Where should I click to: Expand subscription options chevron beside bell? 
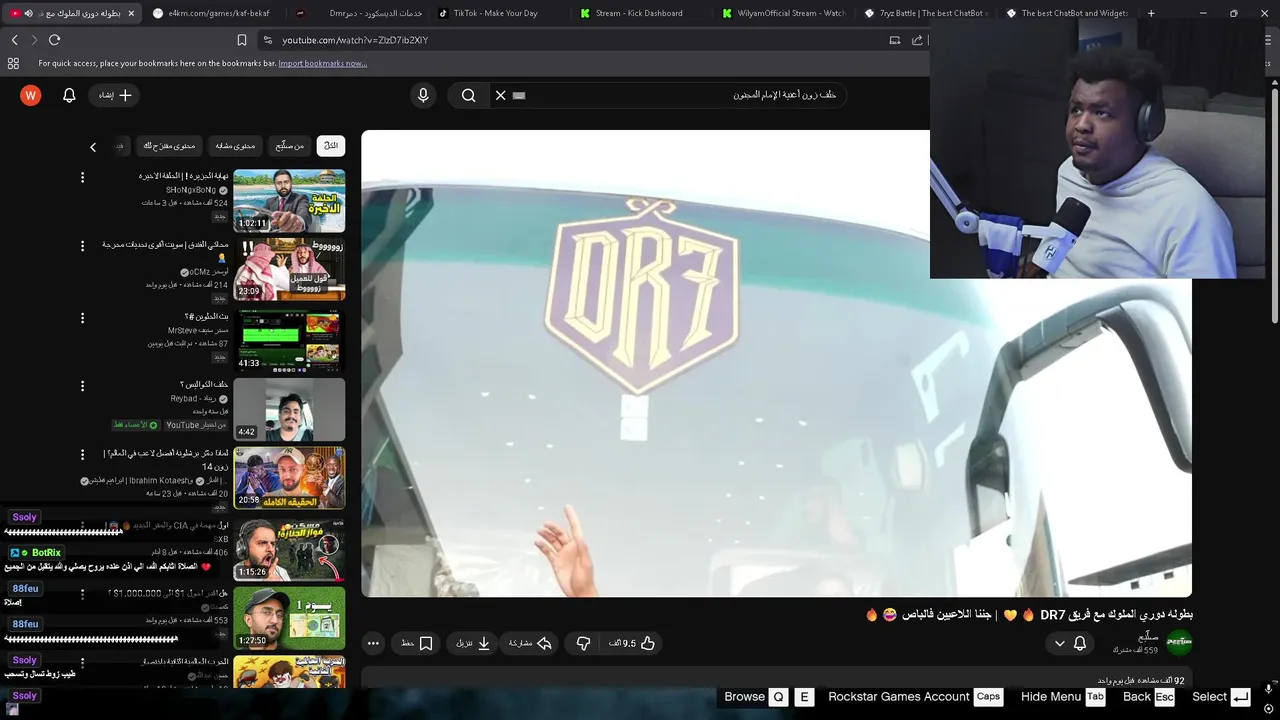tap(1059, 643)
